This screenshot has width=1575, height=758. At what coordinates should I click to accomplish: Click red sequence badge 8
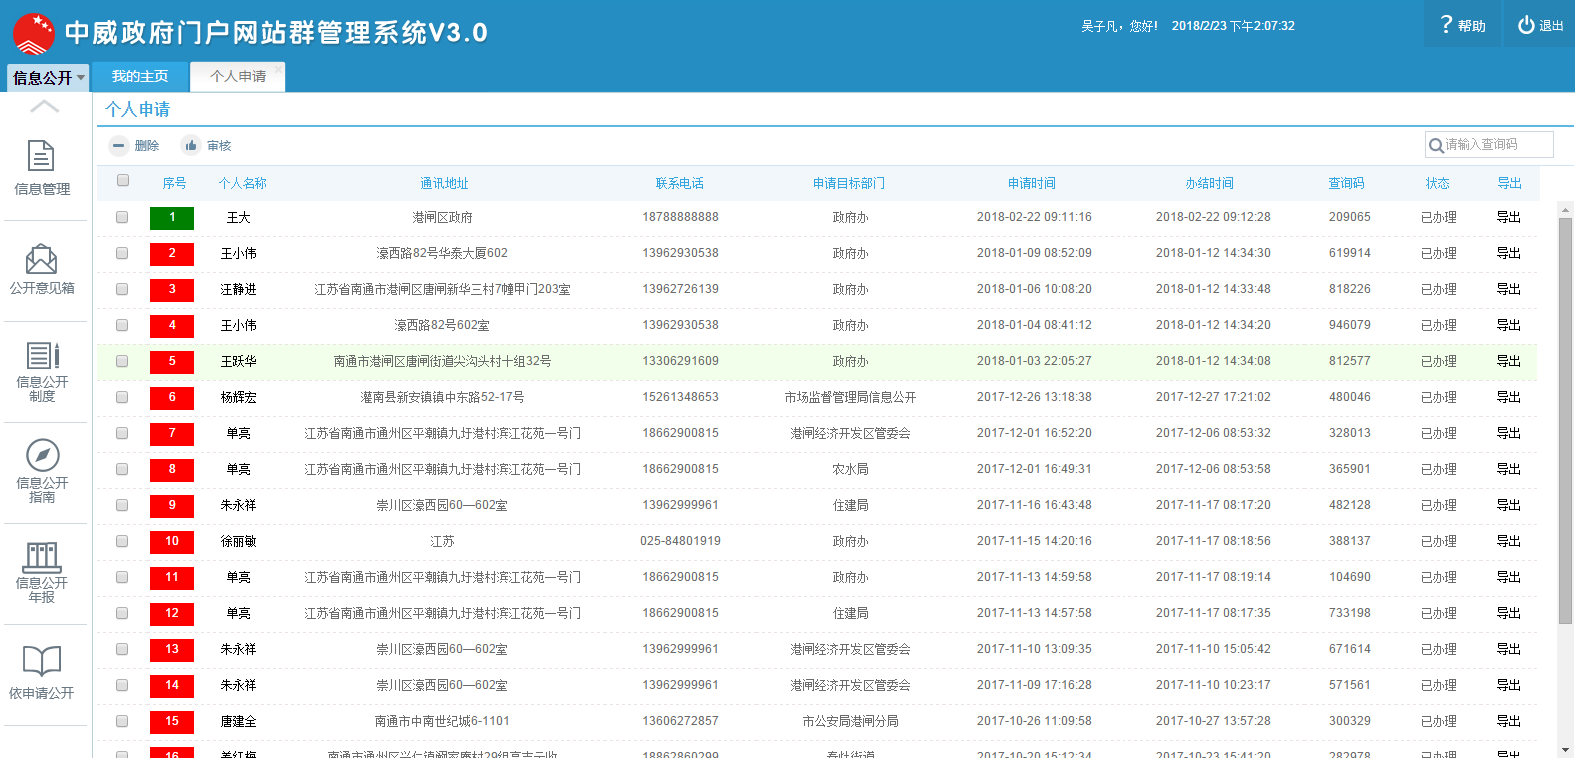pos(172,470)
